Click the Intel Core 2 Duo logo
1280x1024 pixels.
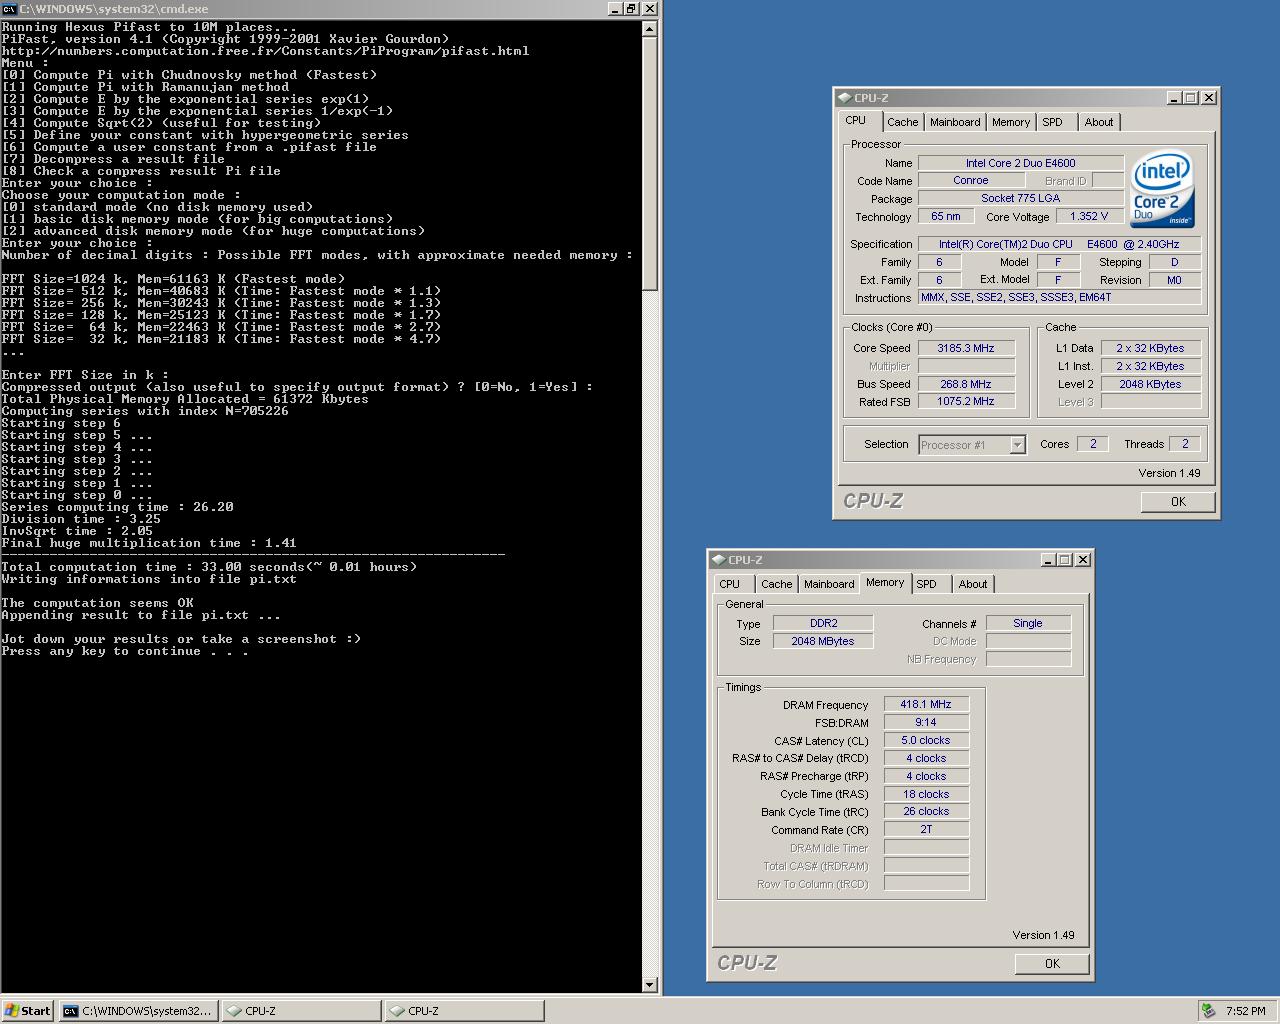click(1163, 189)
